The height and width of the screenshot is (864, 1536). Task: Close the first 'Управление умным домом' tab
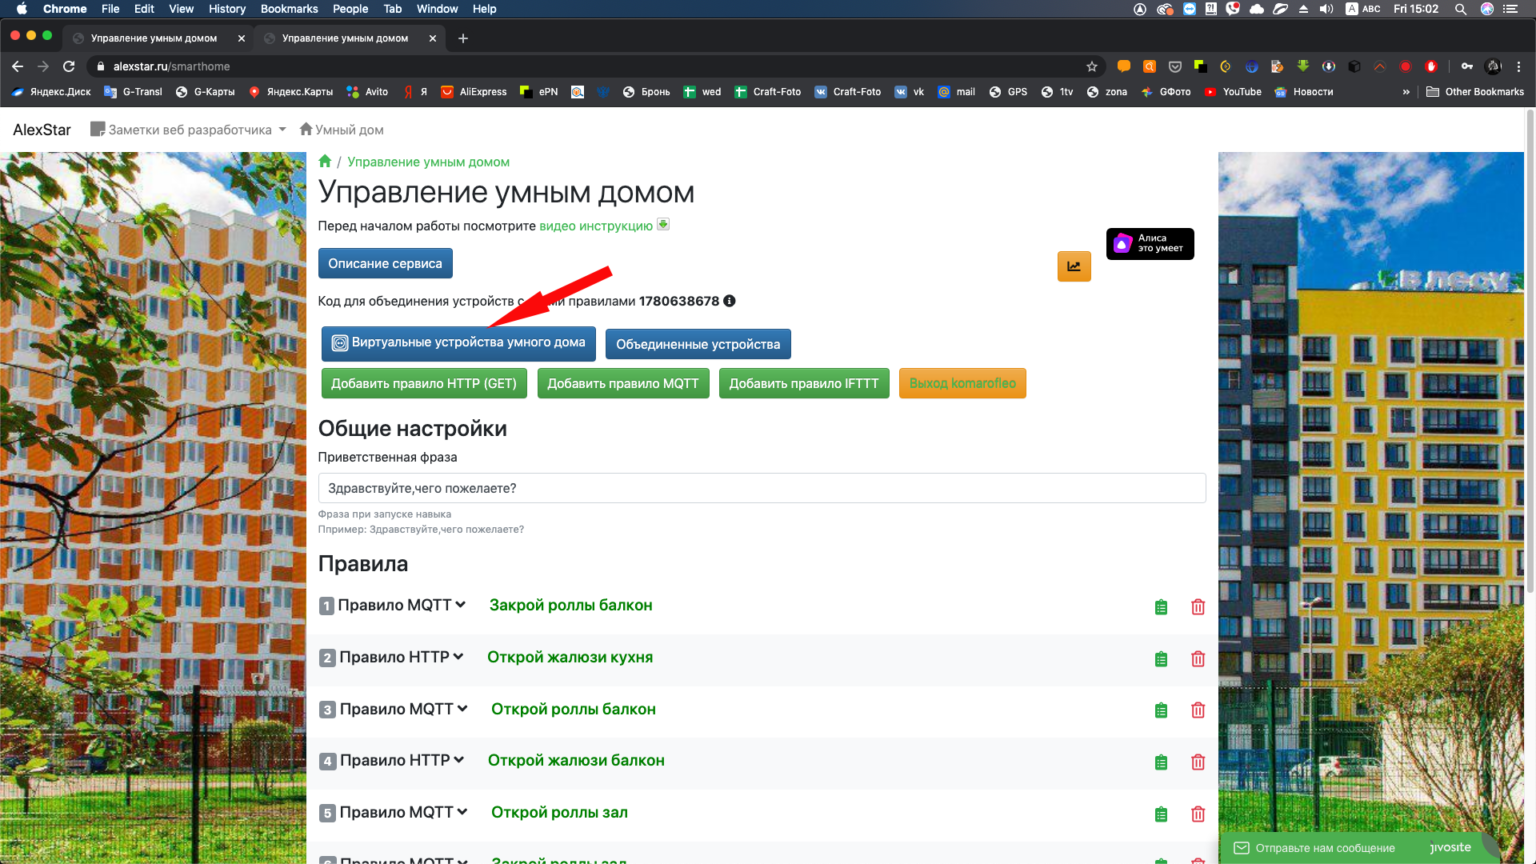pyautogui.click(x=241, y=38)
